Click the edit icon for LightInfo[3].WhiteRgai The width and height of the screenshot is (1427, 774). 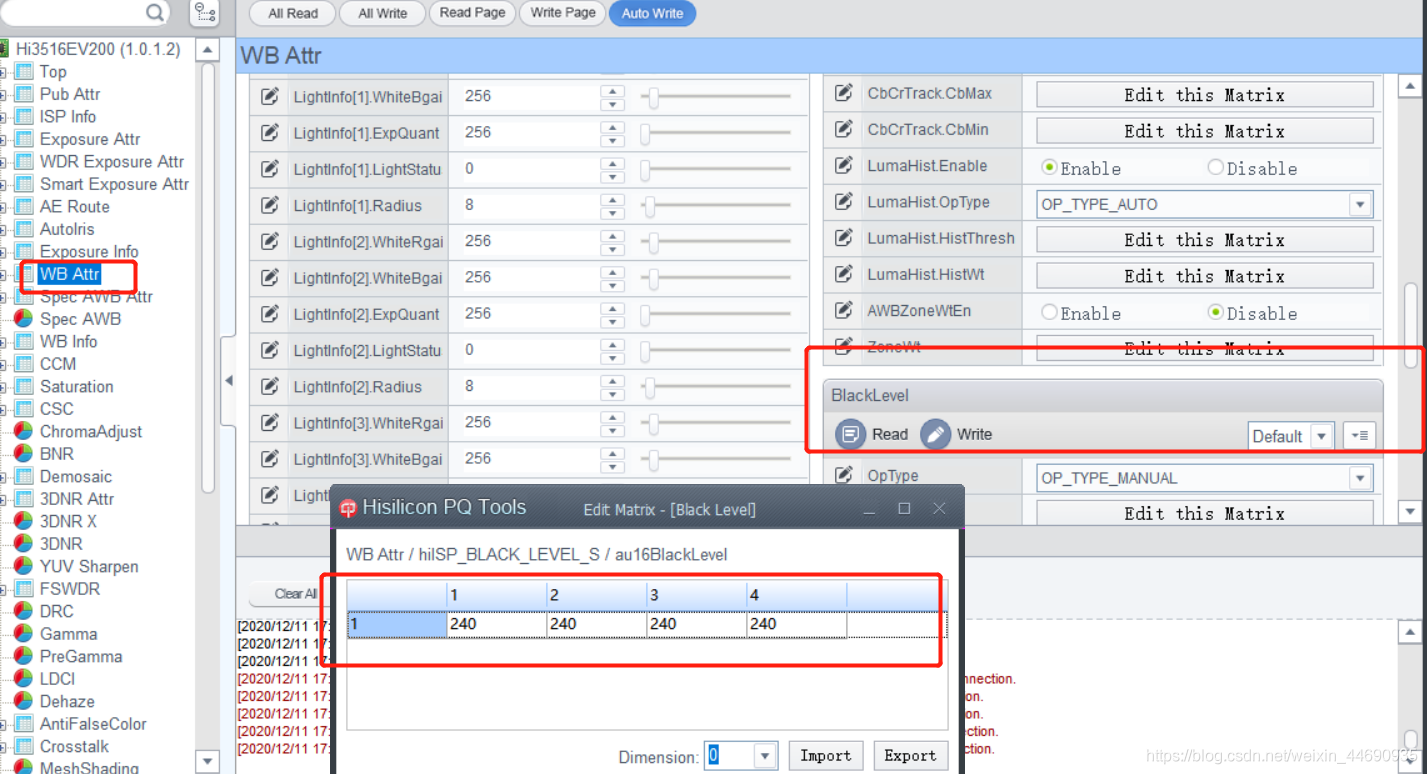click(x=269, y=423)
